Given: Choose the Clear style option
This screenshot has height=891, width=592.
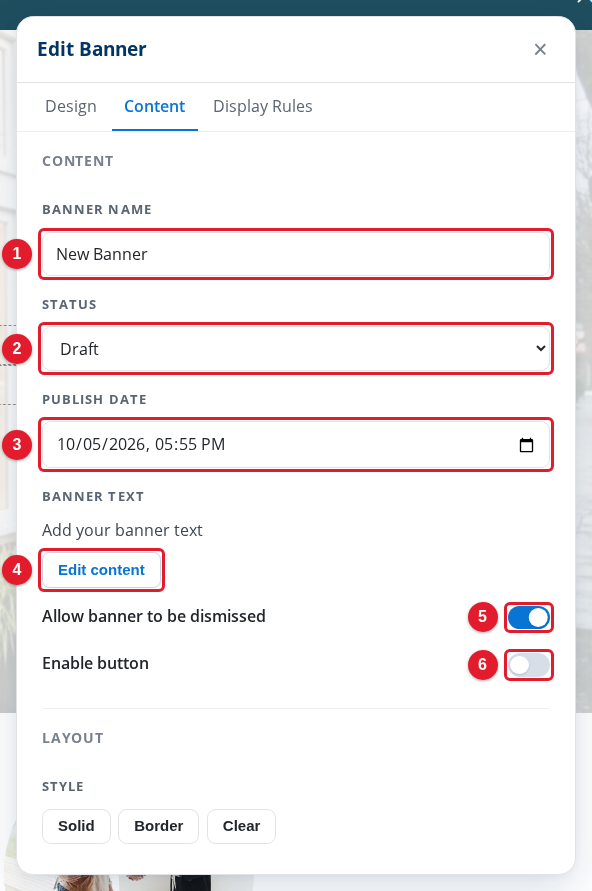Looking at the screenshot, I should [241, 826].
